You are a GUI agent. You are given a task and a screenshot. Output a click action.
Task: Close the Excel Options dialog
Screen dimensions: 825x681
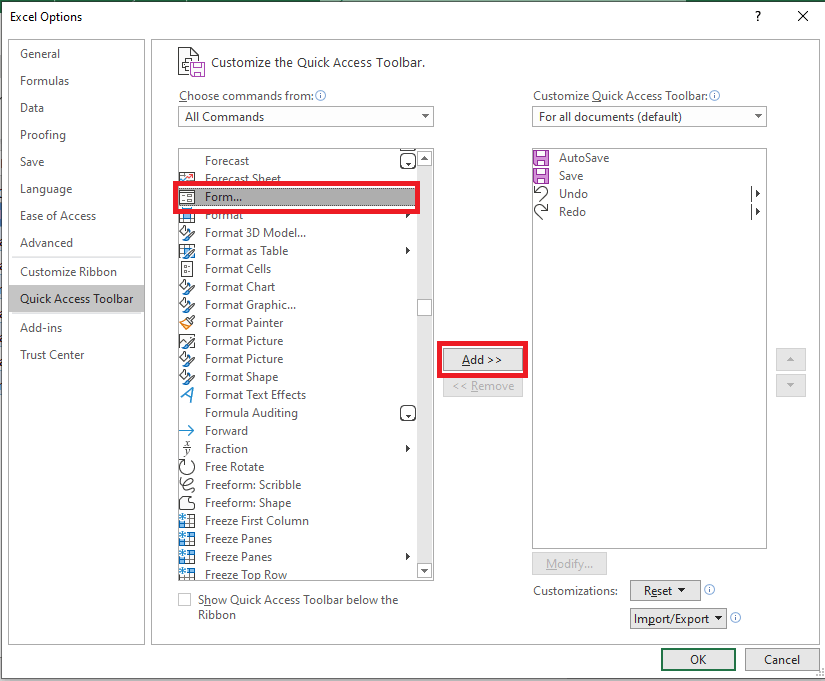coord(803,16)
